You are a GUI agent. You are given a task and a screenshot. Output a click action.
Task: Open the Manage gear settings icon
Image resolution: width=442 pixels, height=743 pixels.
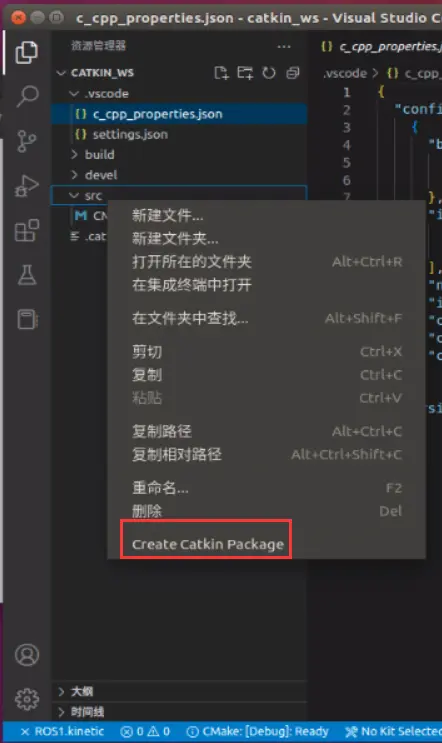(27, 699)
